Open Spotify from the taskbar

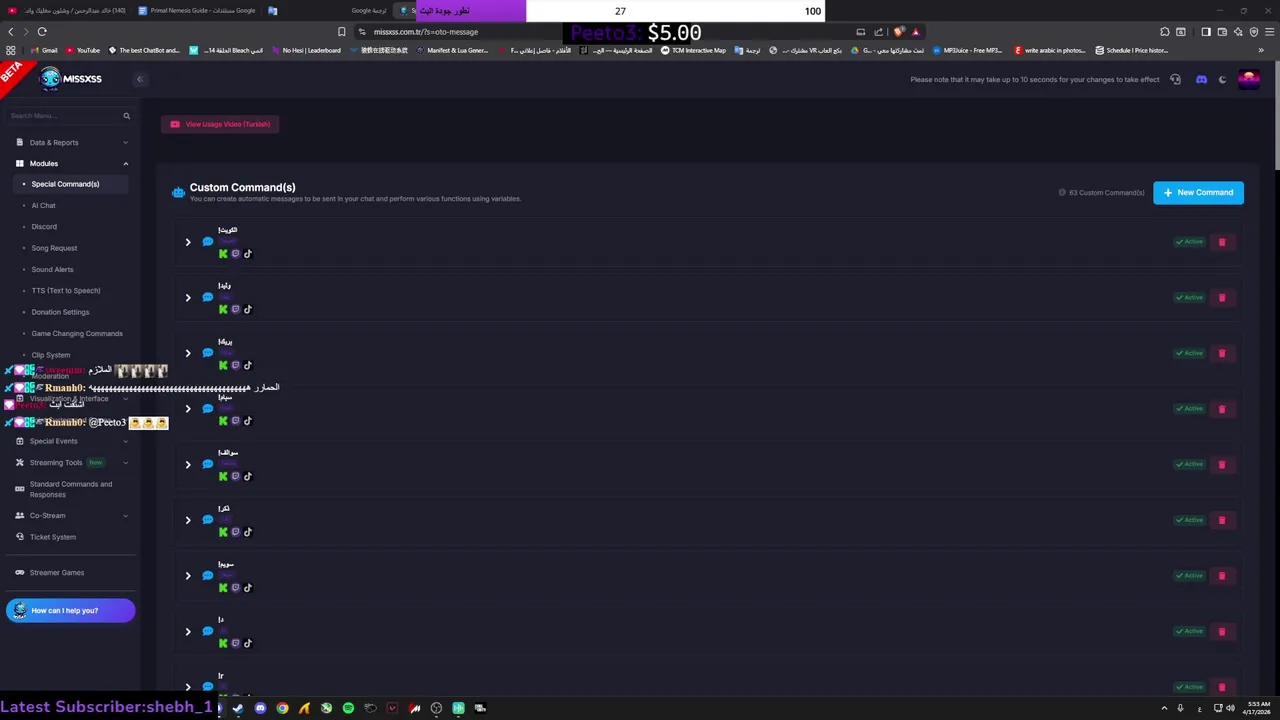pyautogui.click(x=348, y=708)
